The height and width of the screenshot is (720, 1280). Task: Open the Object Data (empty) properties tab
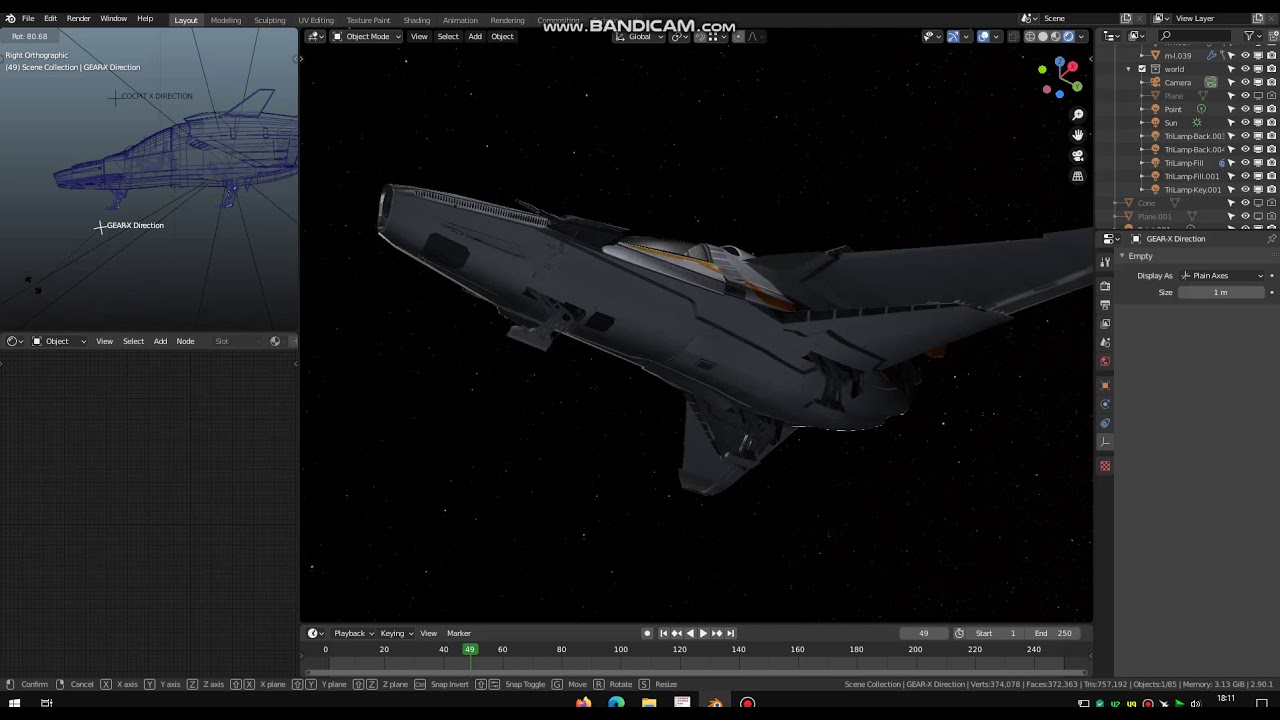click(1105, 442)
